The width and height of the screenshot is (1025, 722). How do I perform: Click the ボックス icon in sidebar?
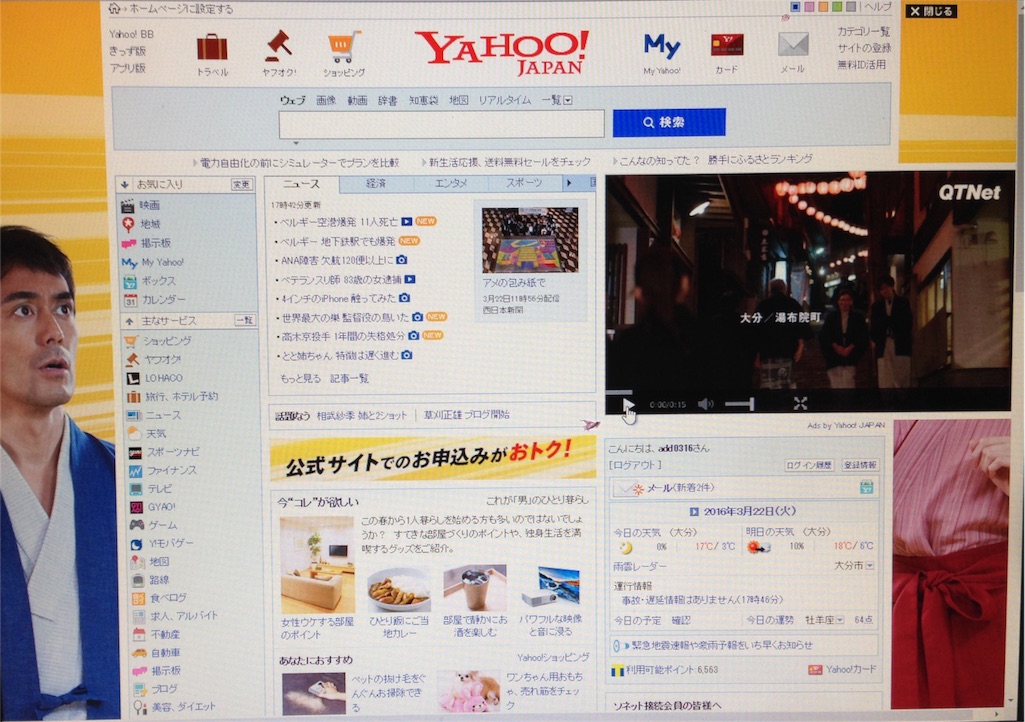130,282
